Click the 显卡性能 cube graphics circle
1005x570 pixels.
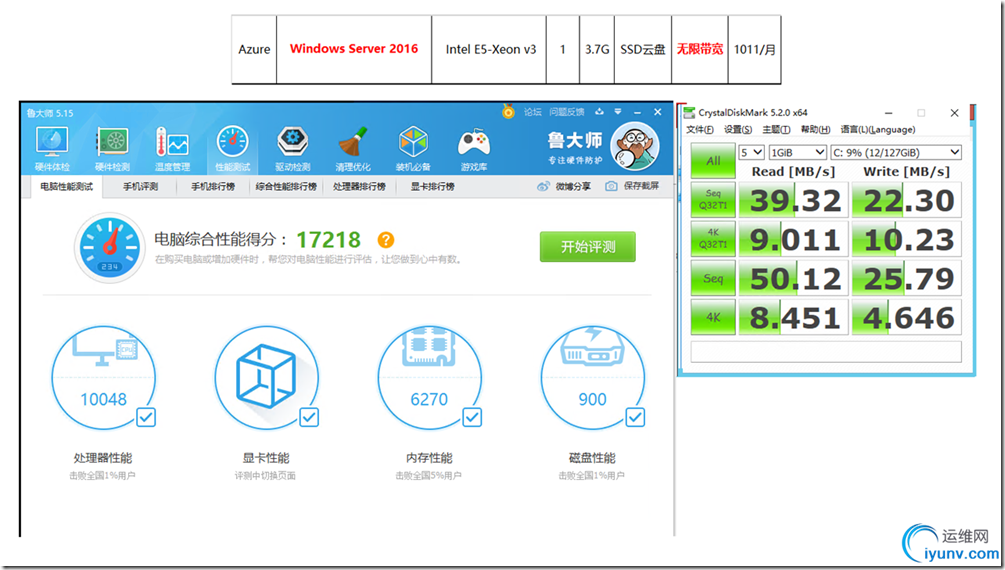click(266, 378)
